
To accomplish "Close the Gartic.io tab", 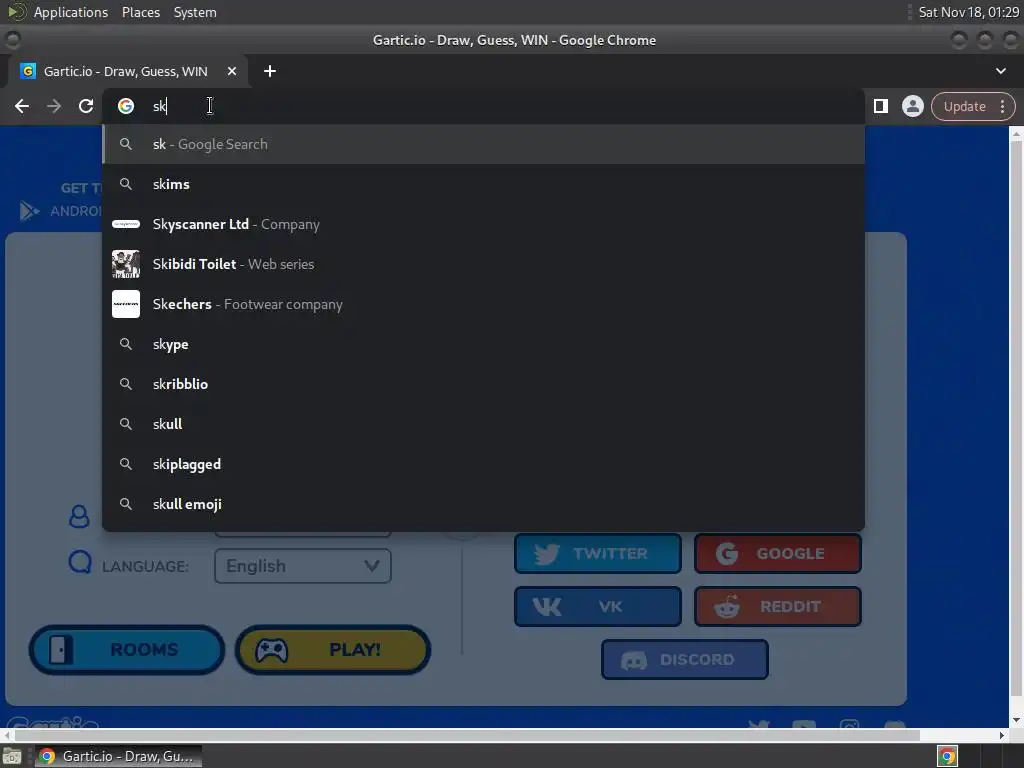I will tap(232, 71).
